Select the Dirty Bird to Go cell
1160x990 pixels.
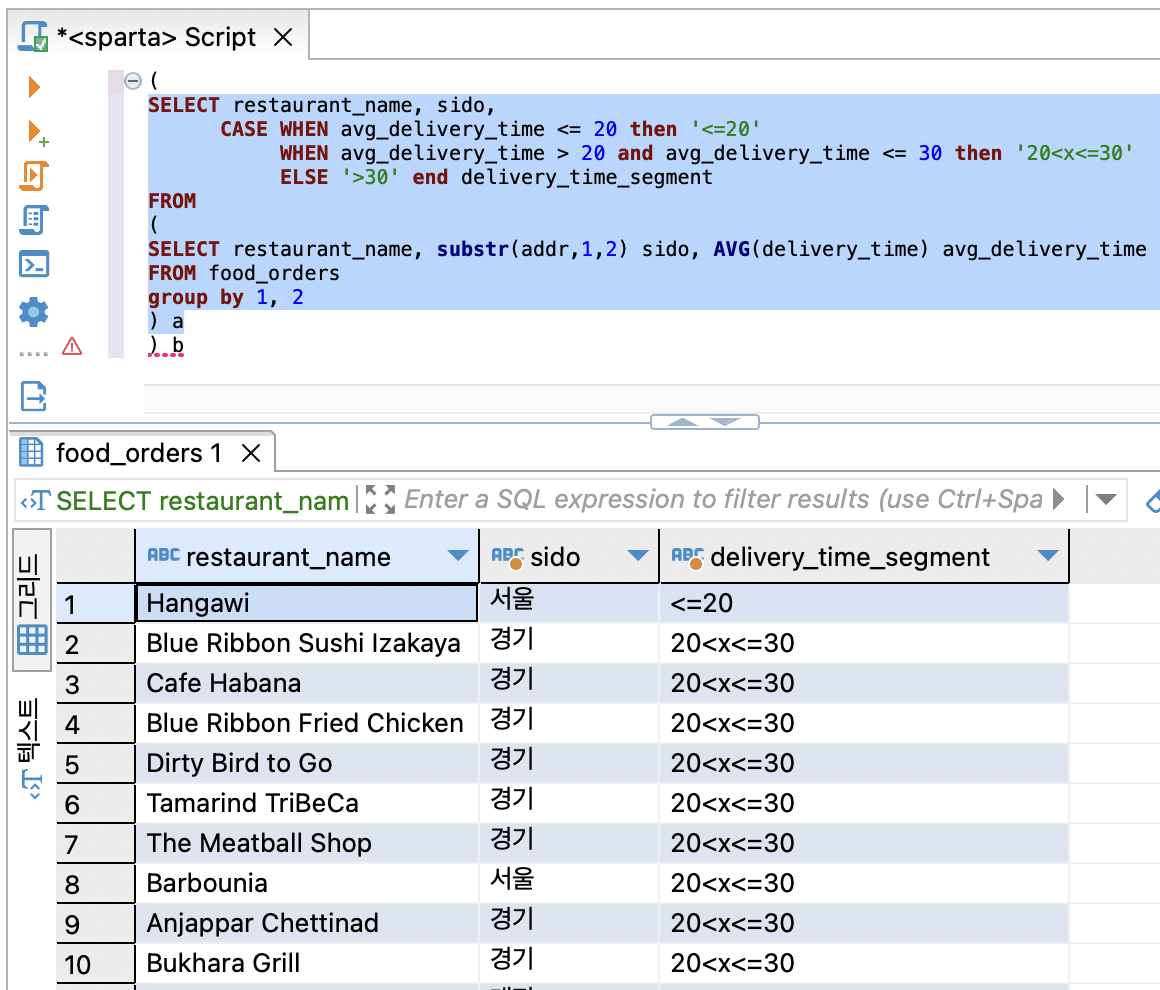pyautogui.click(x=307, y=763)
